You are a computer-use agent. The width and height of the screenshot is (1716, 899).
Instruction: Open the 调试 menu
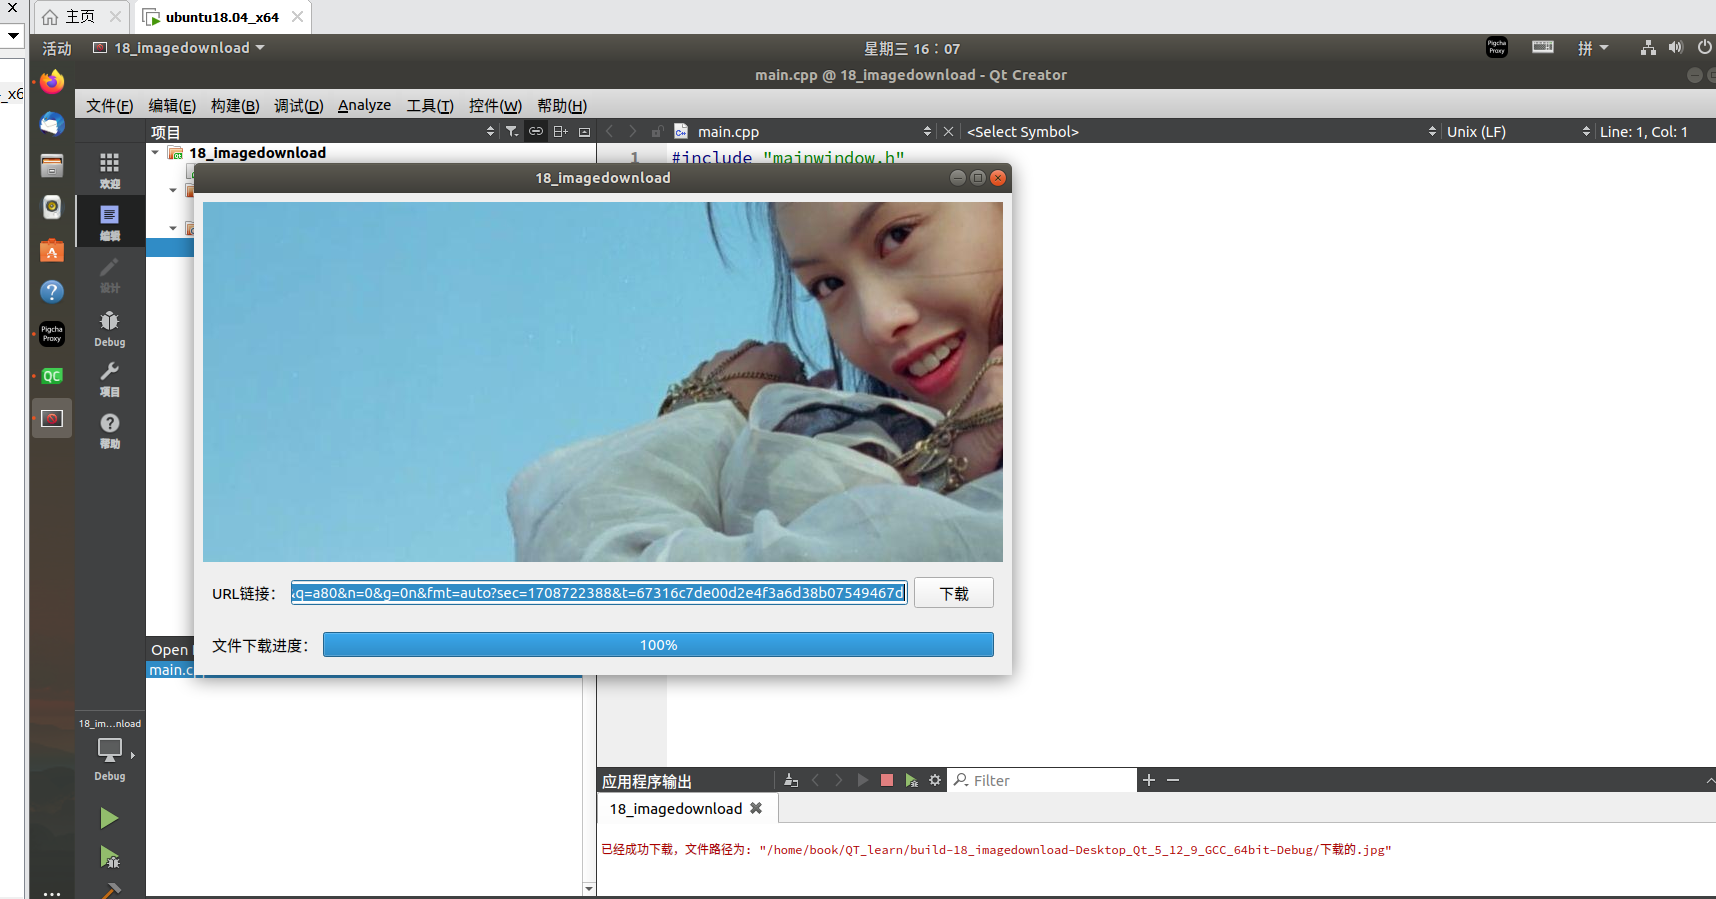299,106
